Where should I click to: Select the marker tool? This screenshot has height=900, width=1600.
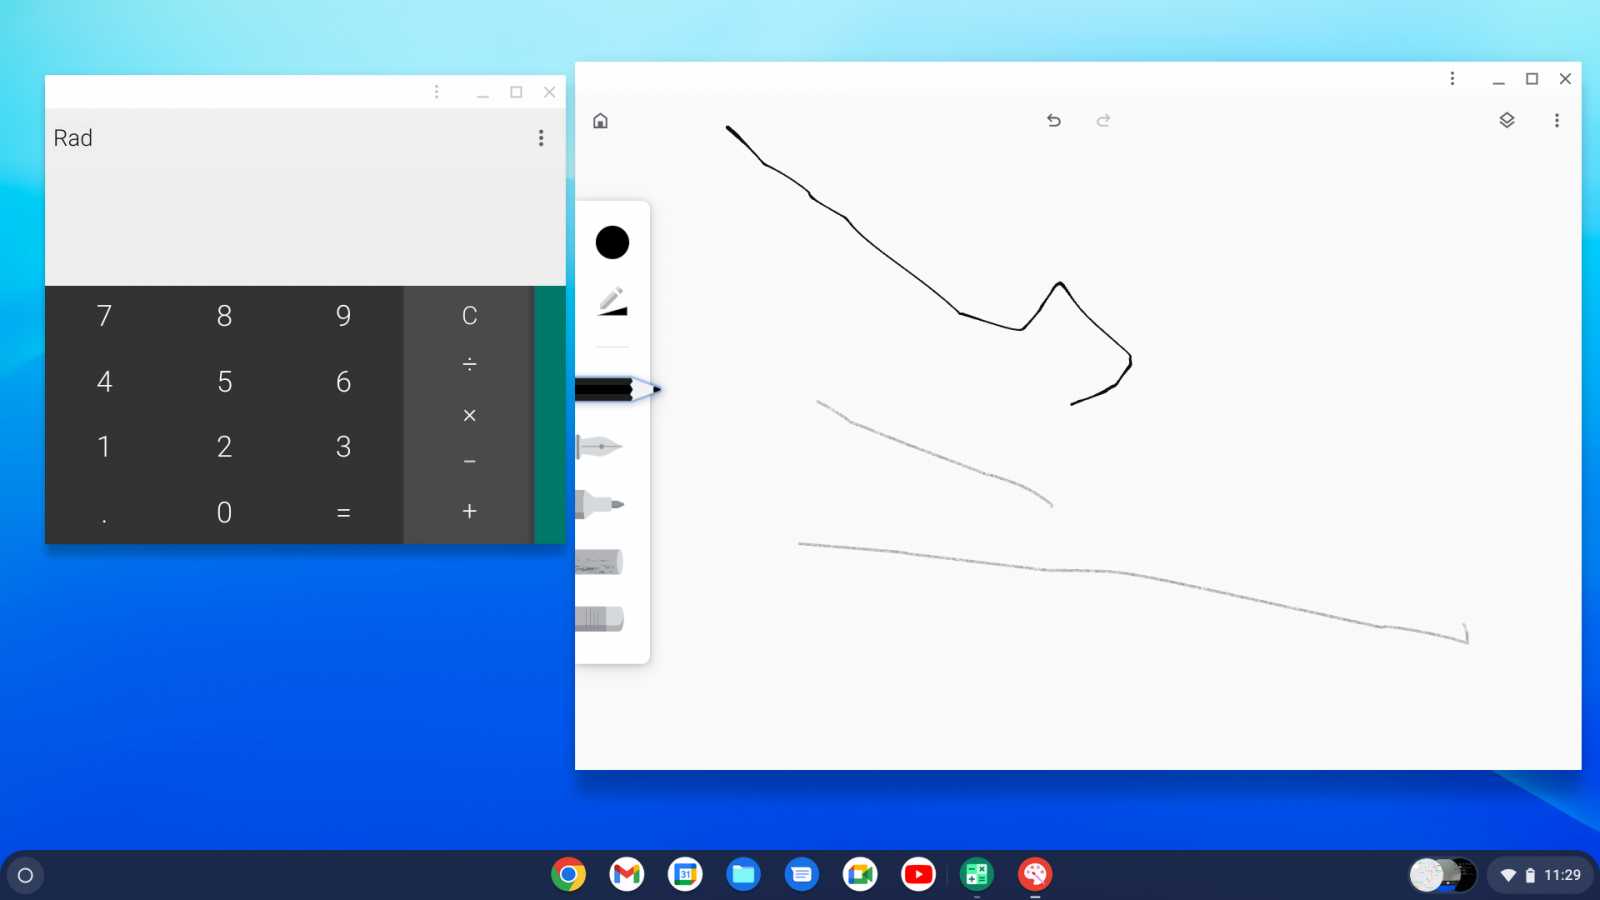tap(600, 504)
